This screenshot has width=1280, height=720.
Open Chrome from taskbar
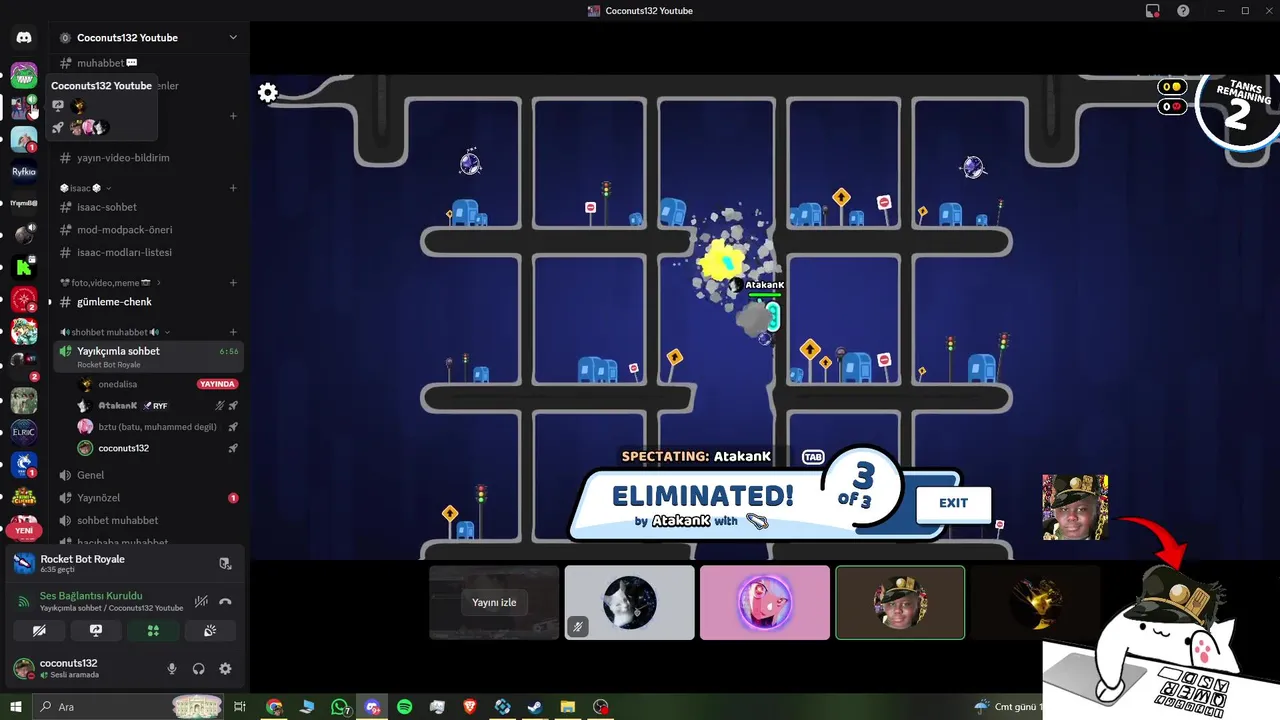(x=274, y=707)
